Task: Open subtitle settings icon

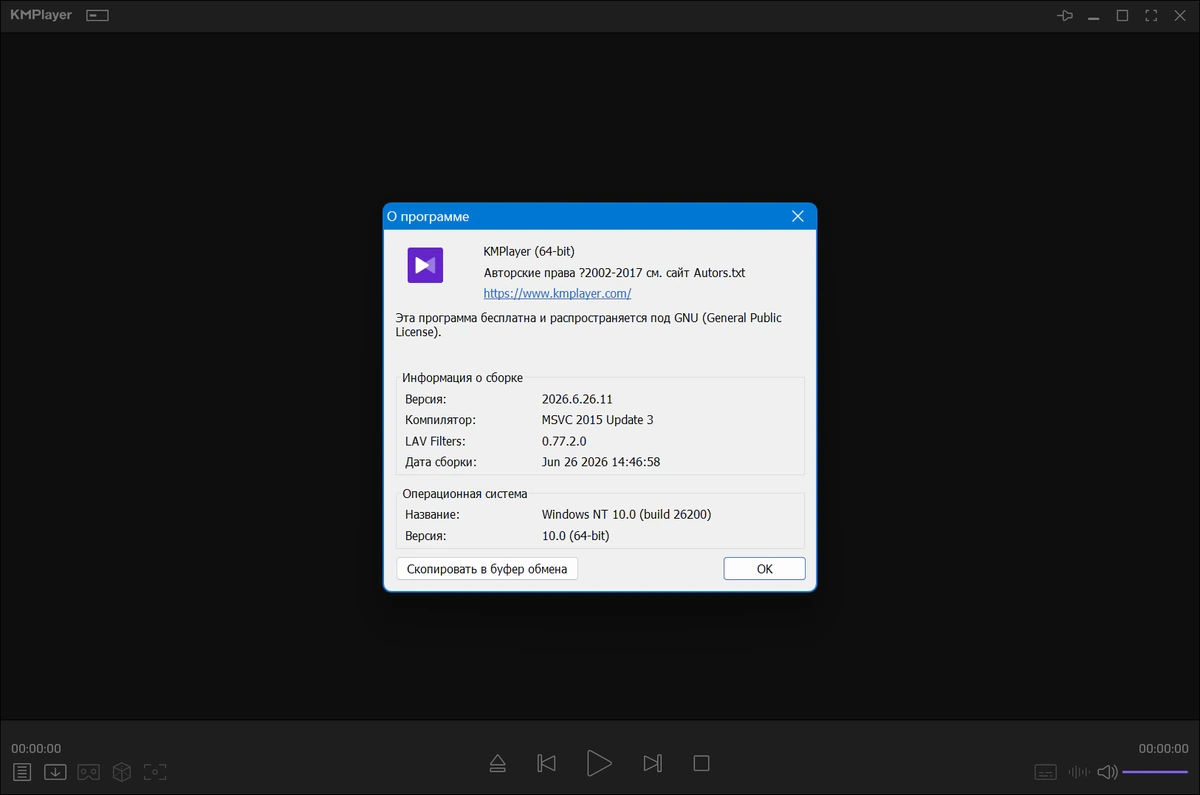Action: (x=1045, y=772)
